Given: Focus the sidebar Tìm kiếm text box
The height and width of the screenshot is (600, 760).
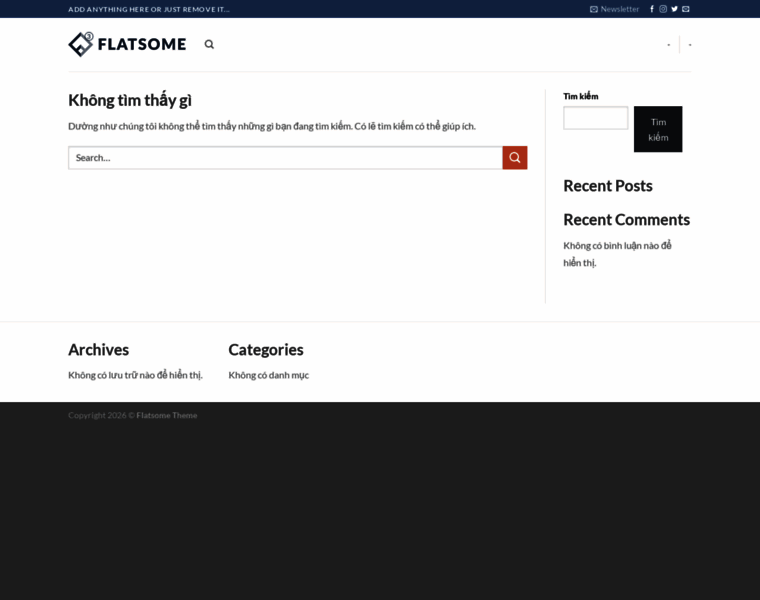Looking at the screenshot, I should coord(595,118).
